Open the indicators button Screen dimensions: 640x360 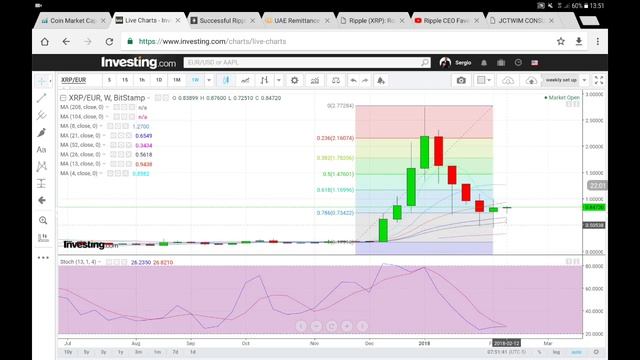point(315,80)
